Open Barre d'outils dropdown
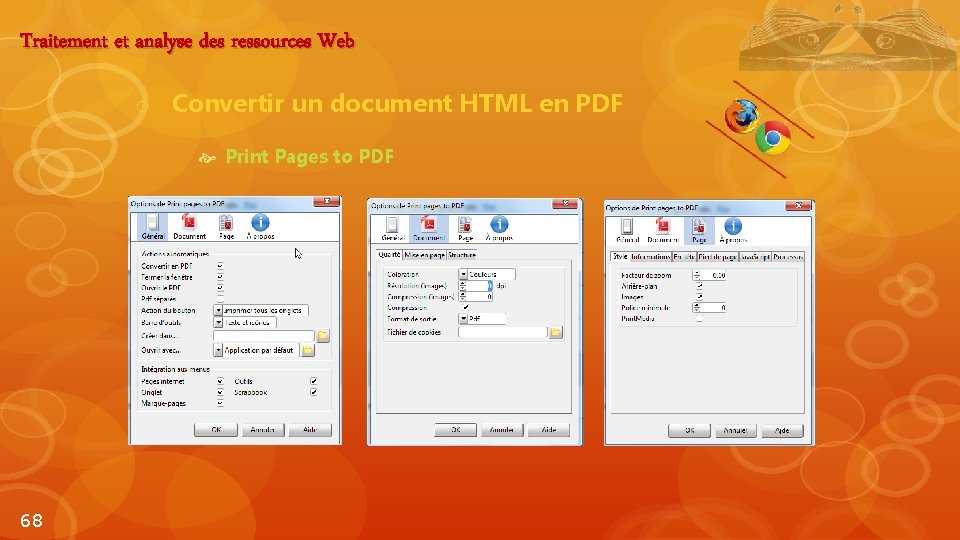The width and height of the screenshot is (960, 540). (x=218, y=322)
